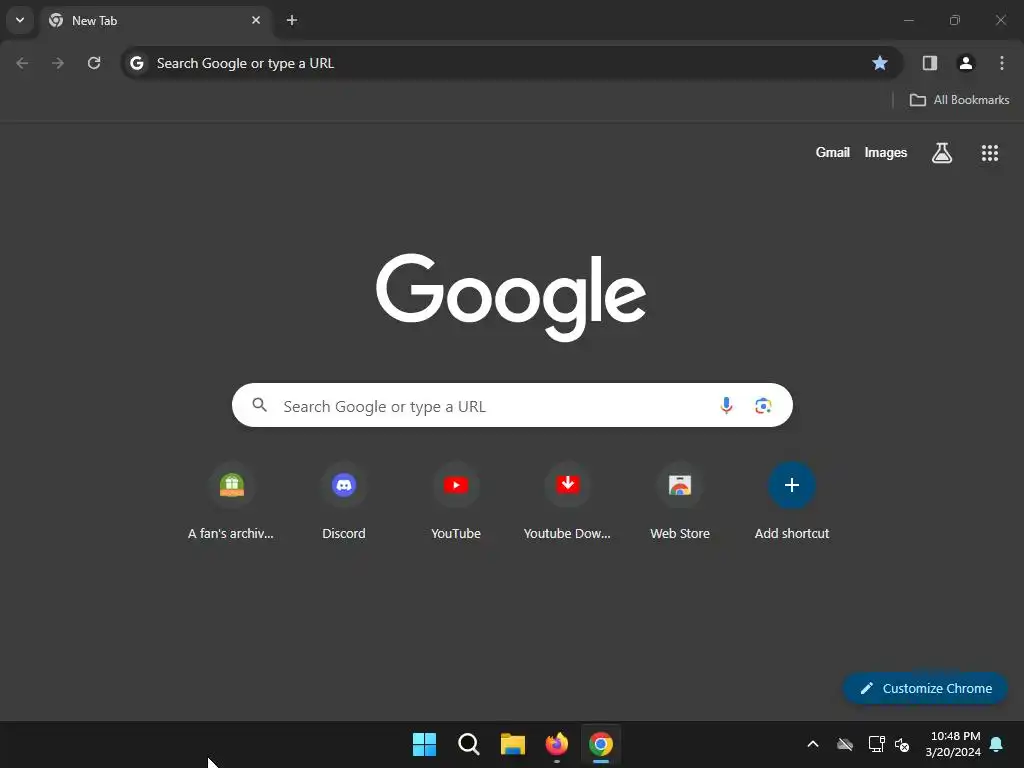Open the Images link
The width and height of the screenshot is (1024, 768).
click(x=886, y=152)
